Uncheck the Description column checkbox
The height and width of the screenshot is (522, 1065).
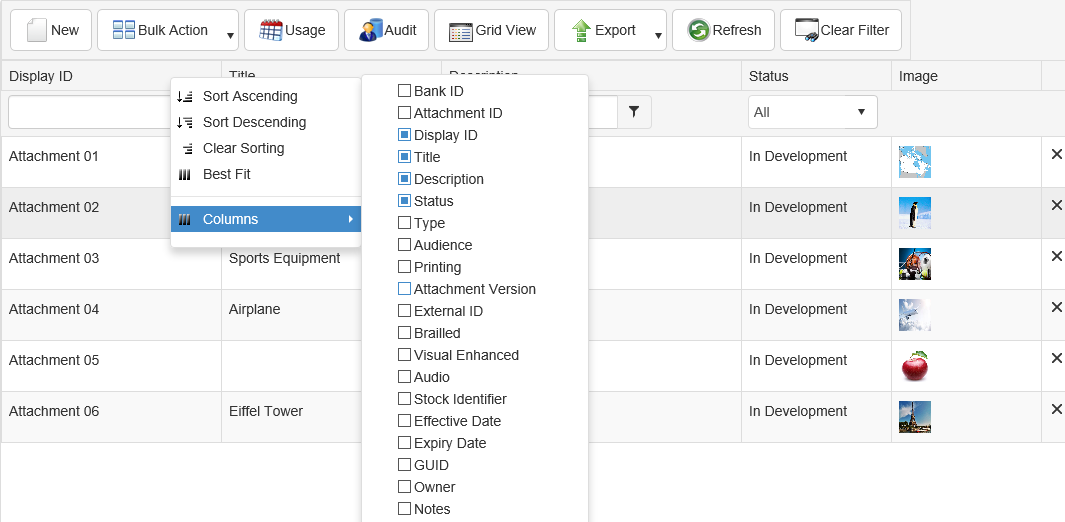pyautogui.click(x=405, y=179)
